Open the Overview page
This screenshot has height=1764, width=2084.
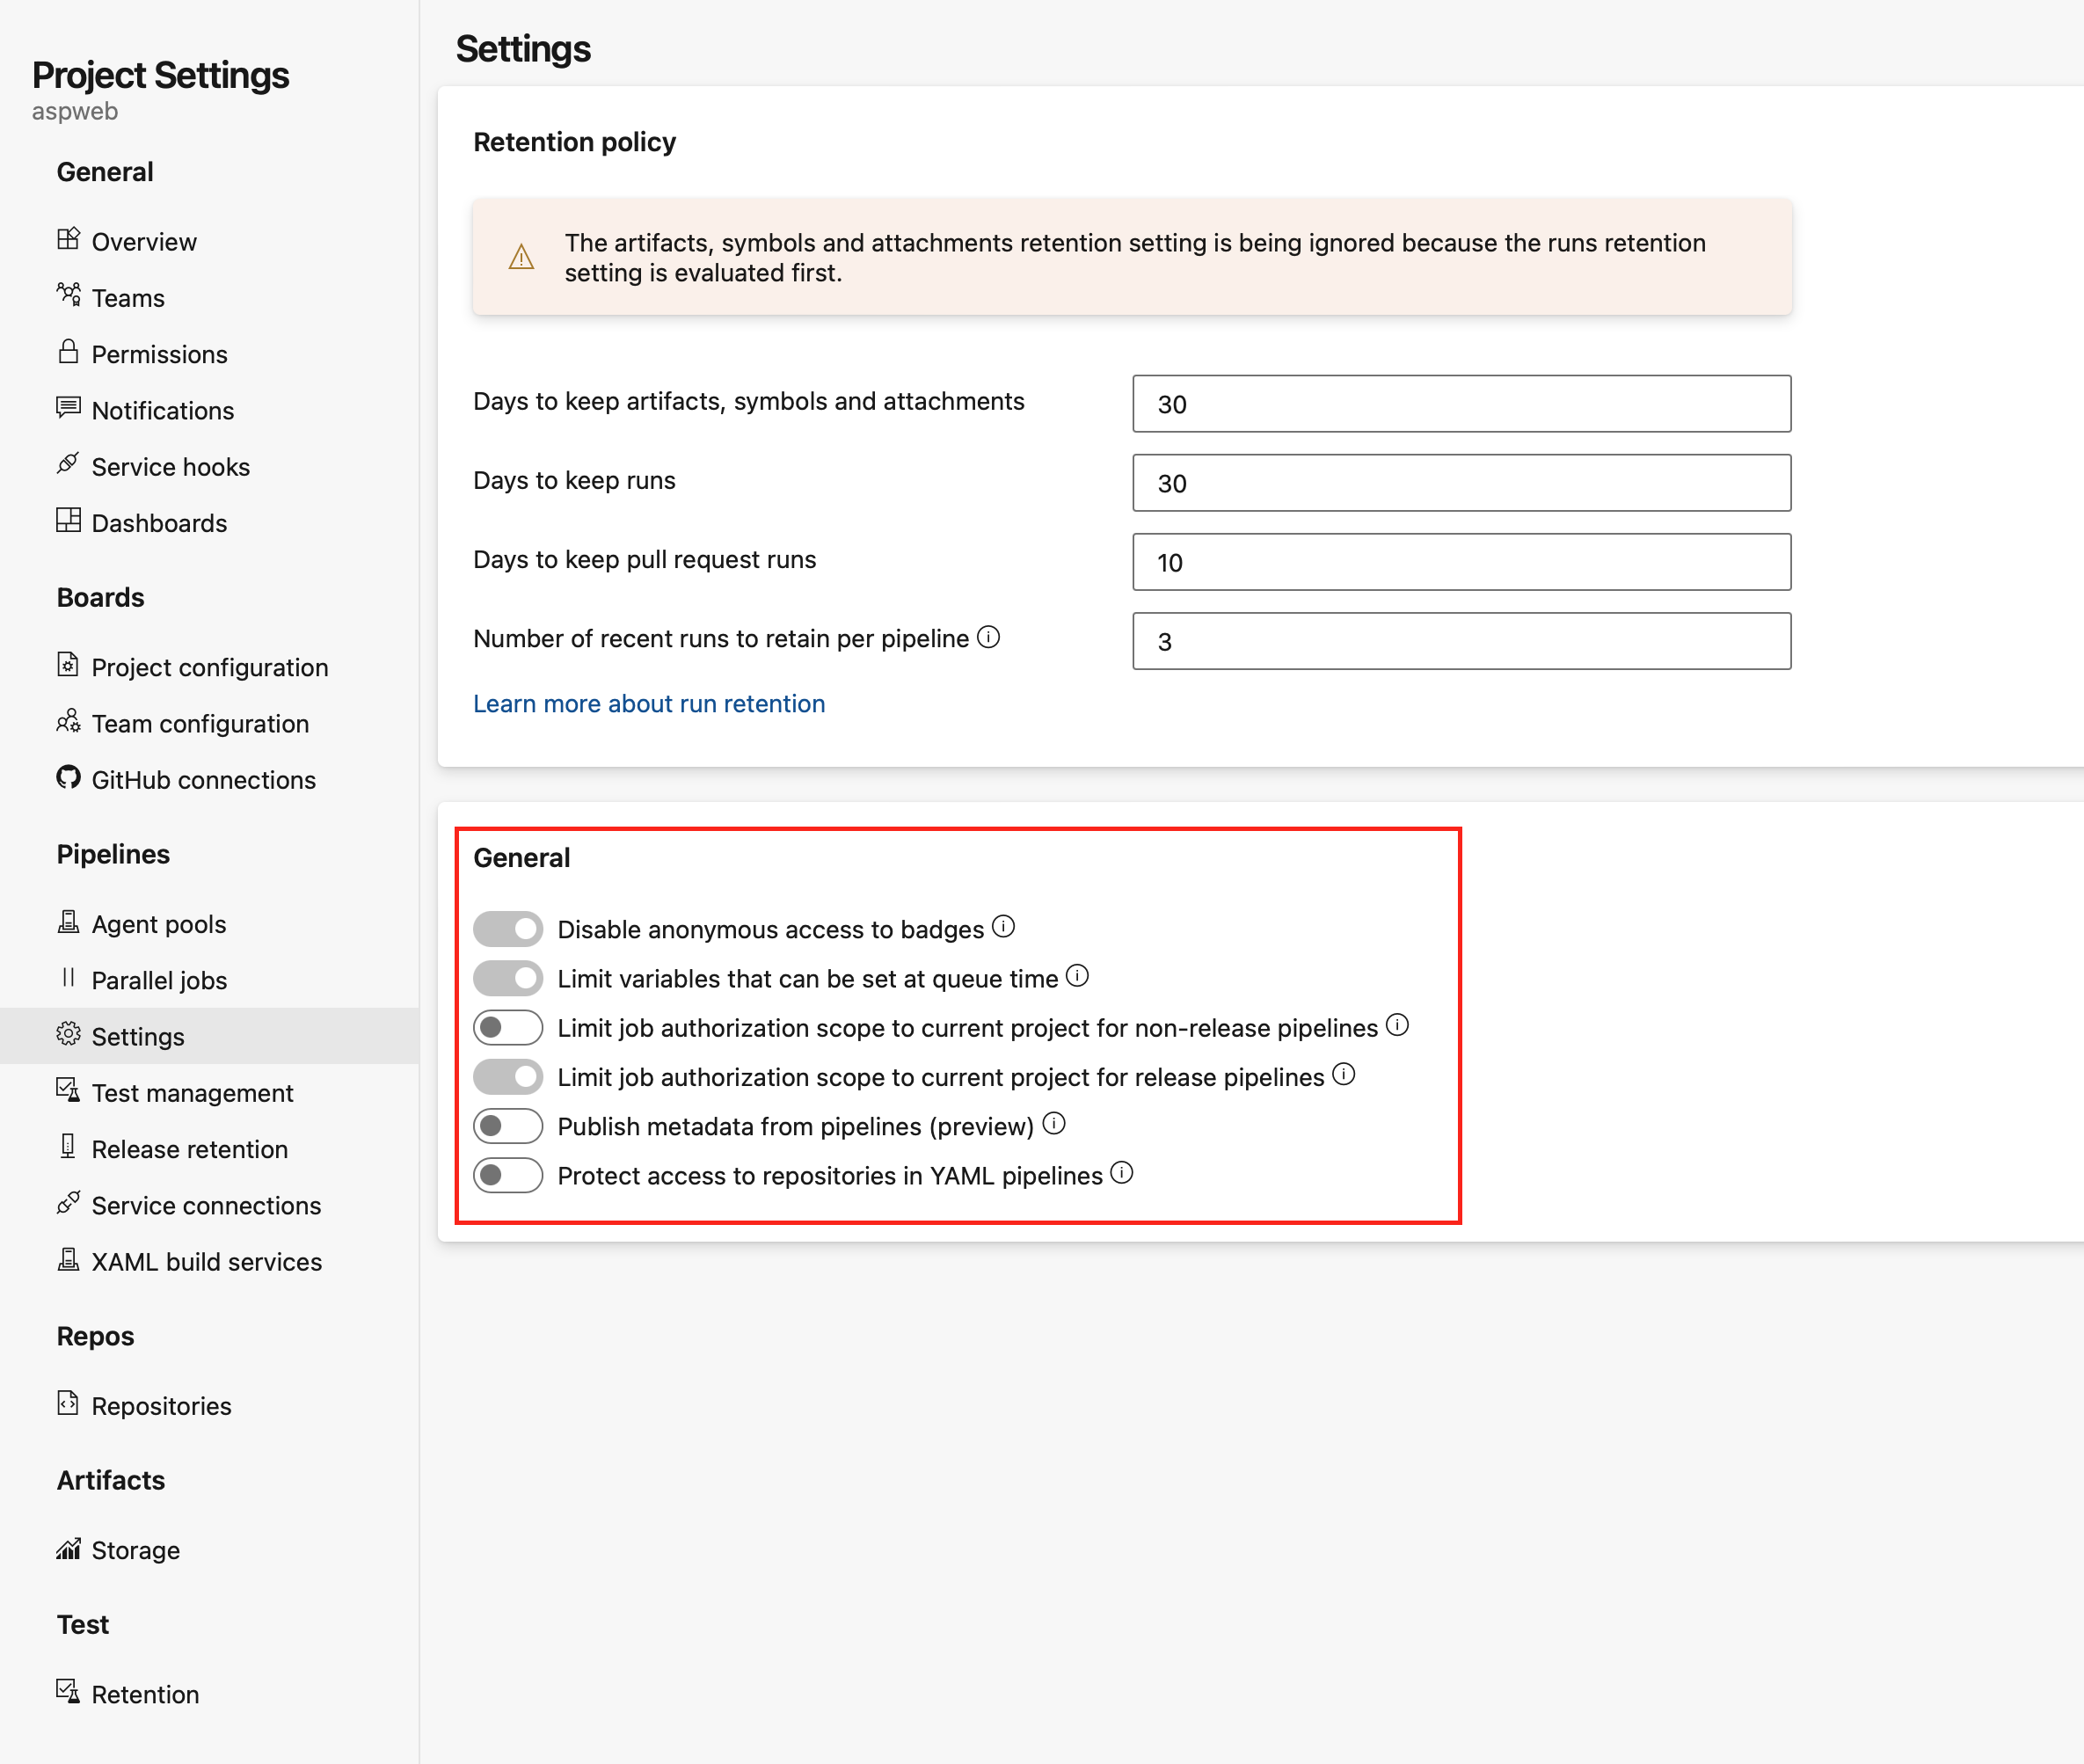143,240
